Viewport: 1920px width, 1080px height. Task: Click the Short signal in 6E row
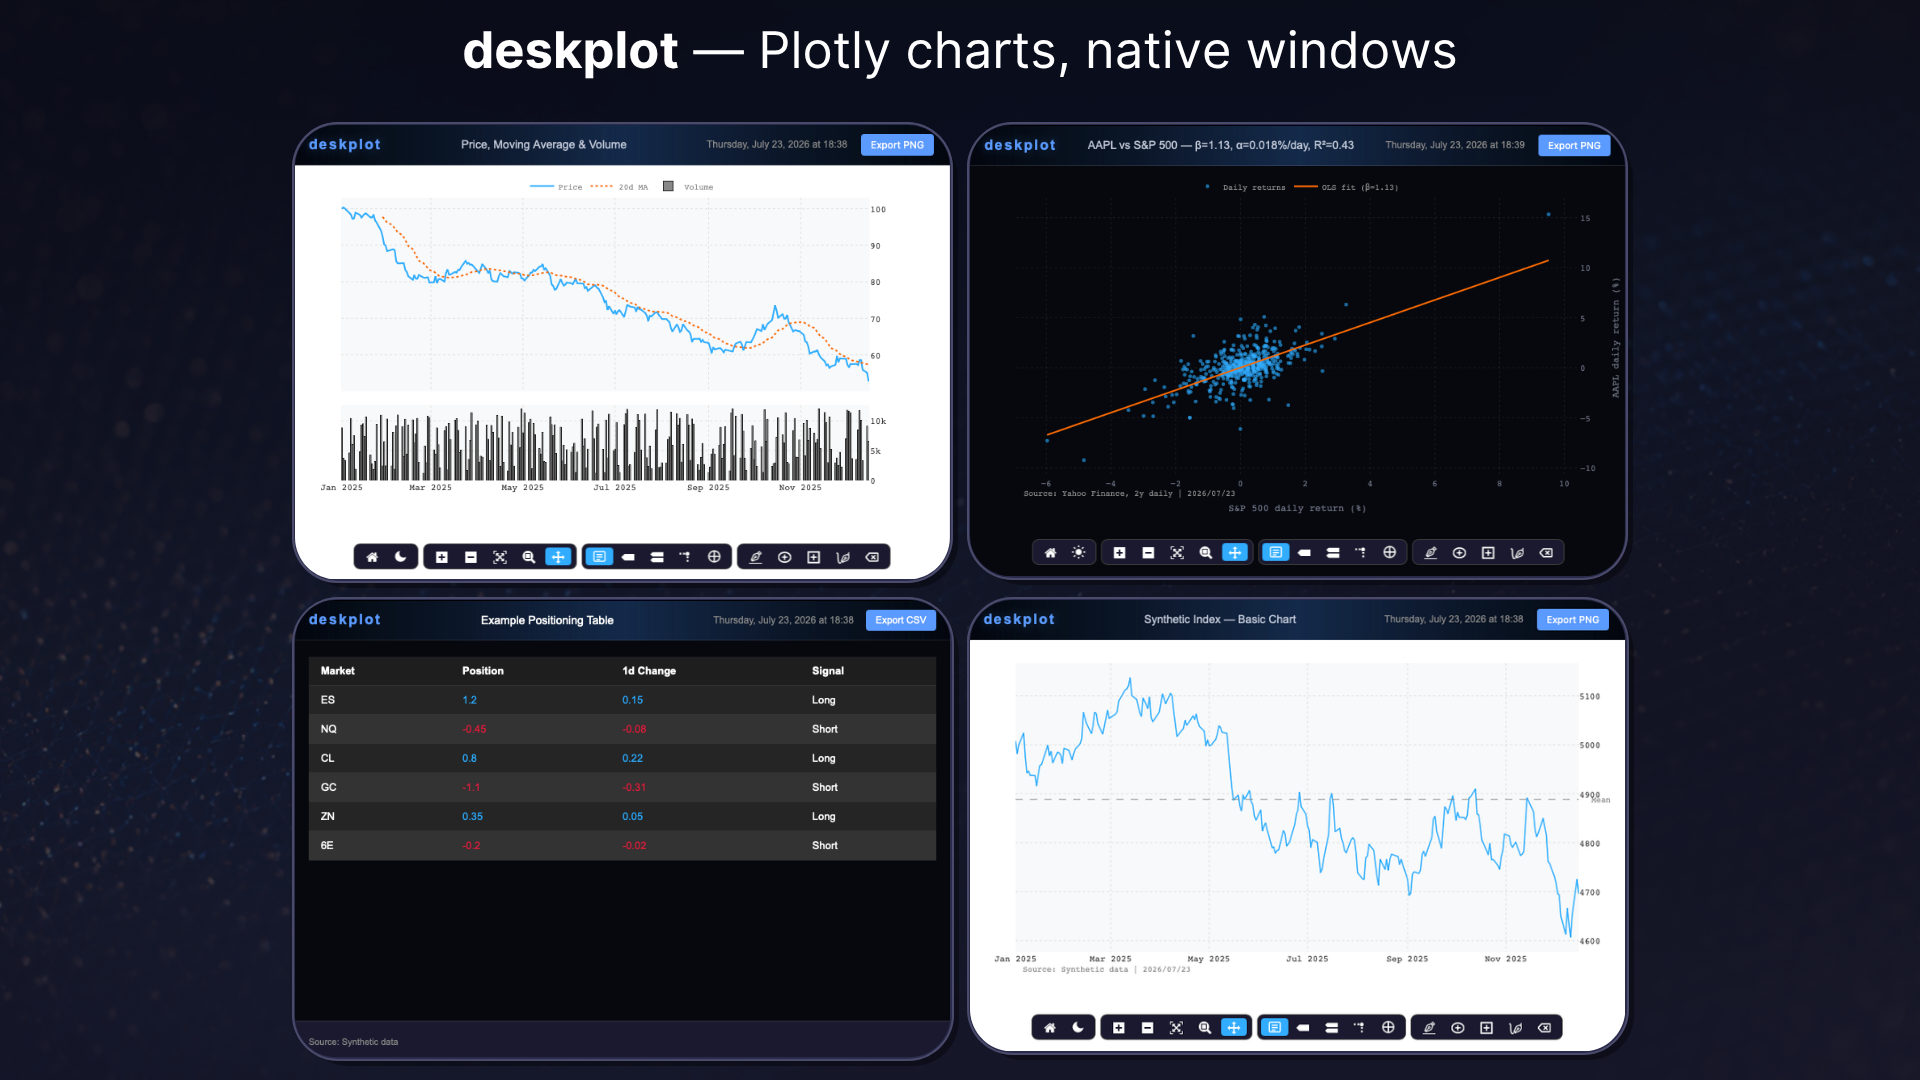point(825,845)
